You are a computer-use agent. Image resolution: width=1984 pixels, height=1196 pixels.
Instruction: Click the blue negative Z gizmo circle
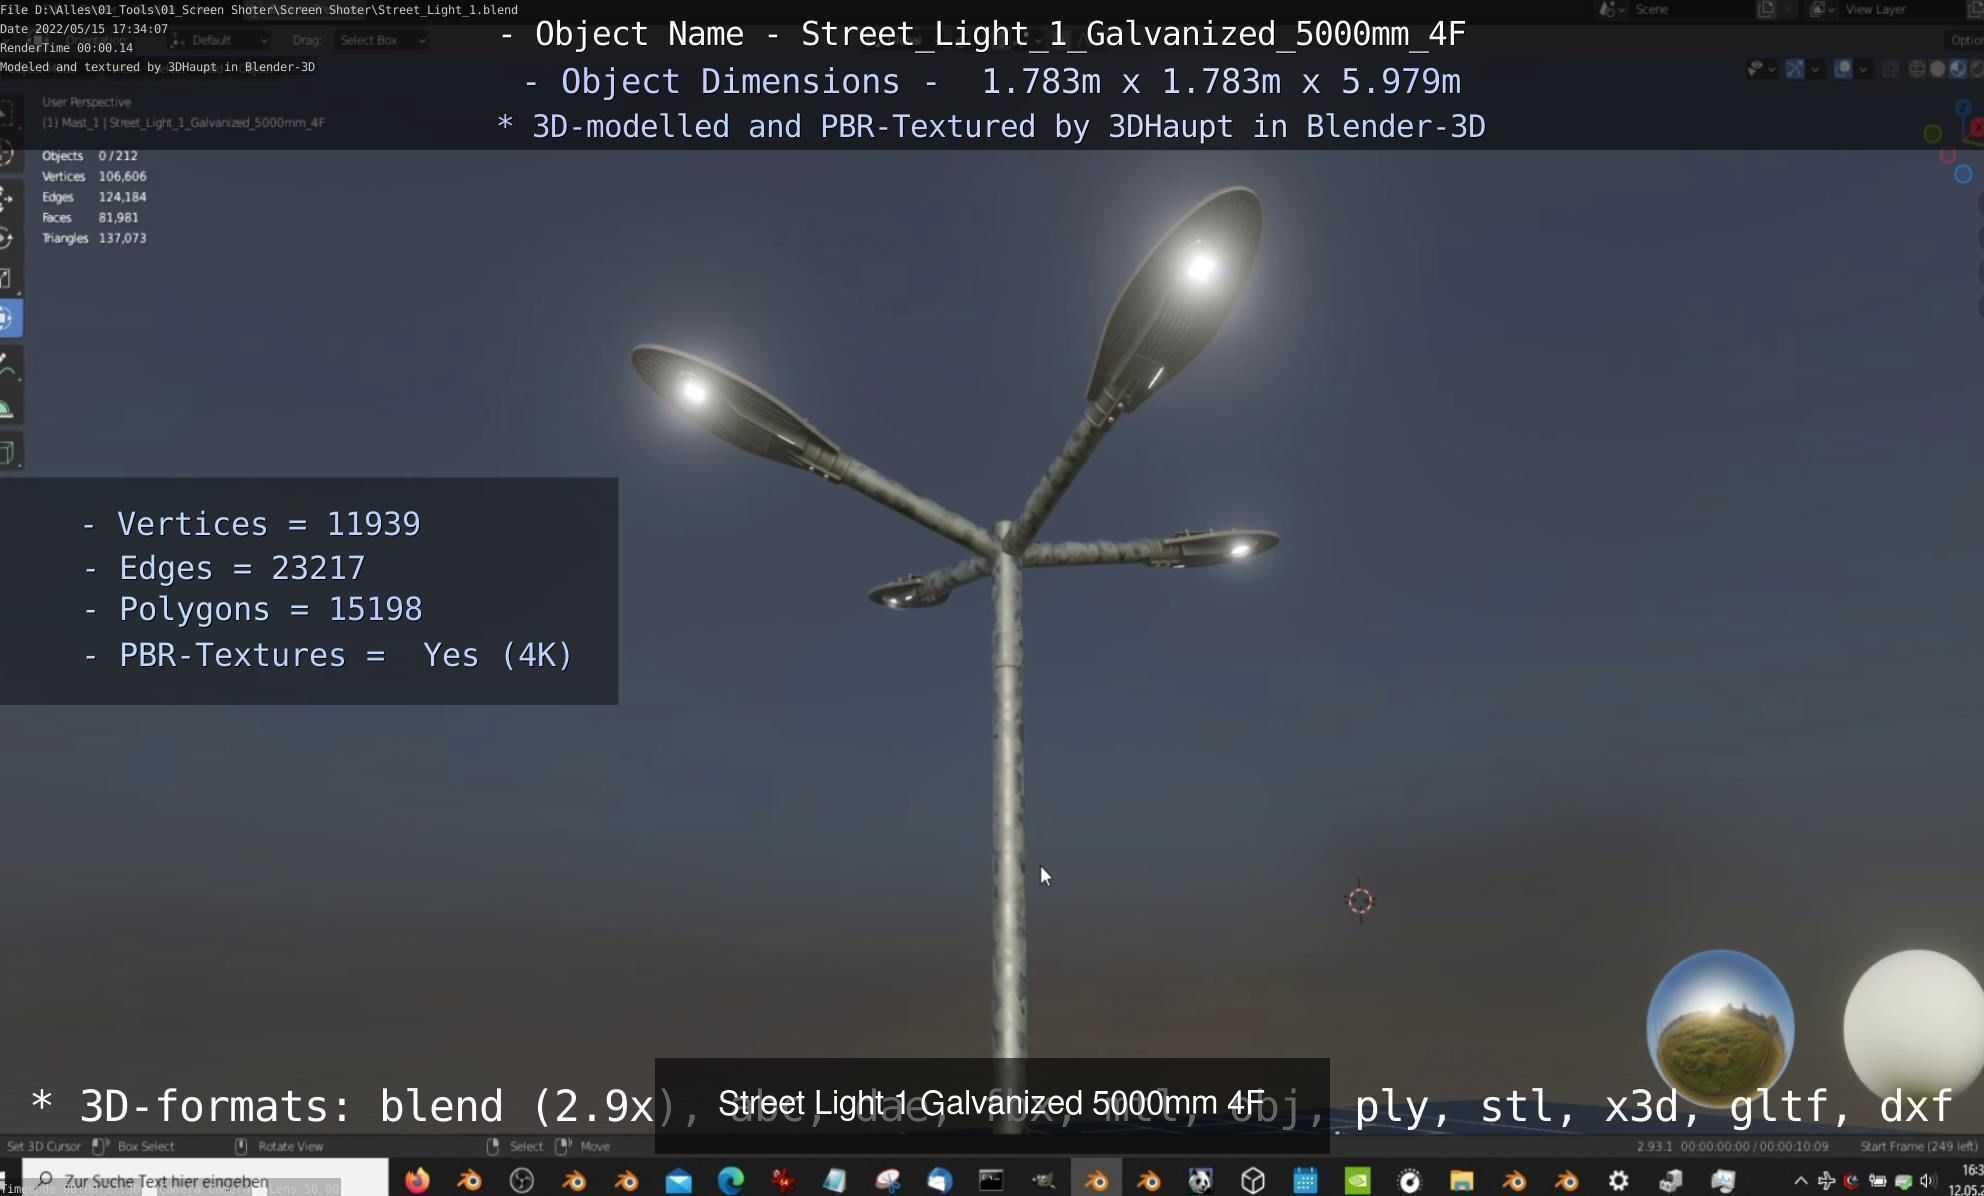coord(1963,174)
